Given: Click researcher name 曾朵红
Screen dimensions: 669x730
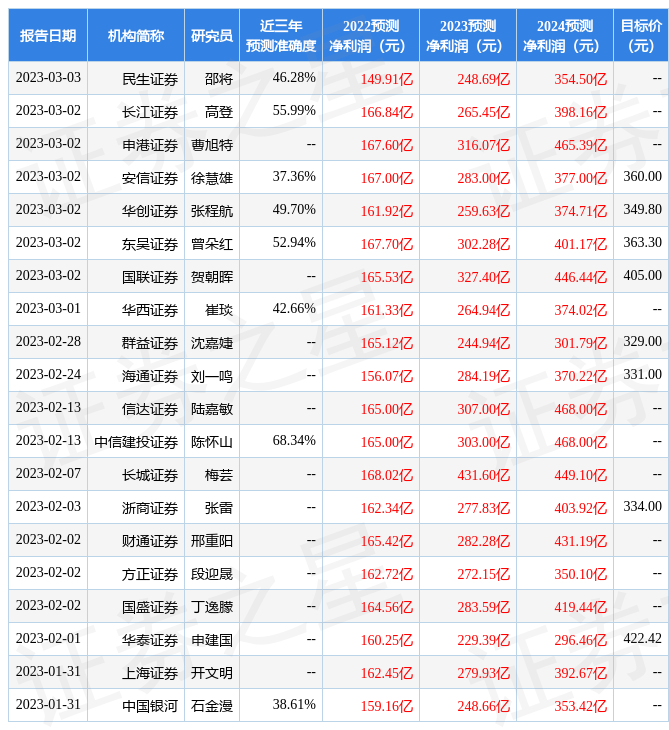Looking at the screenshot, I should click(x=212, y=244).
